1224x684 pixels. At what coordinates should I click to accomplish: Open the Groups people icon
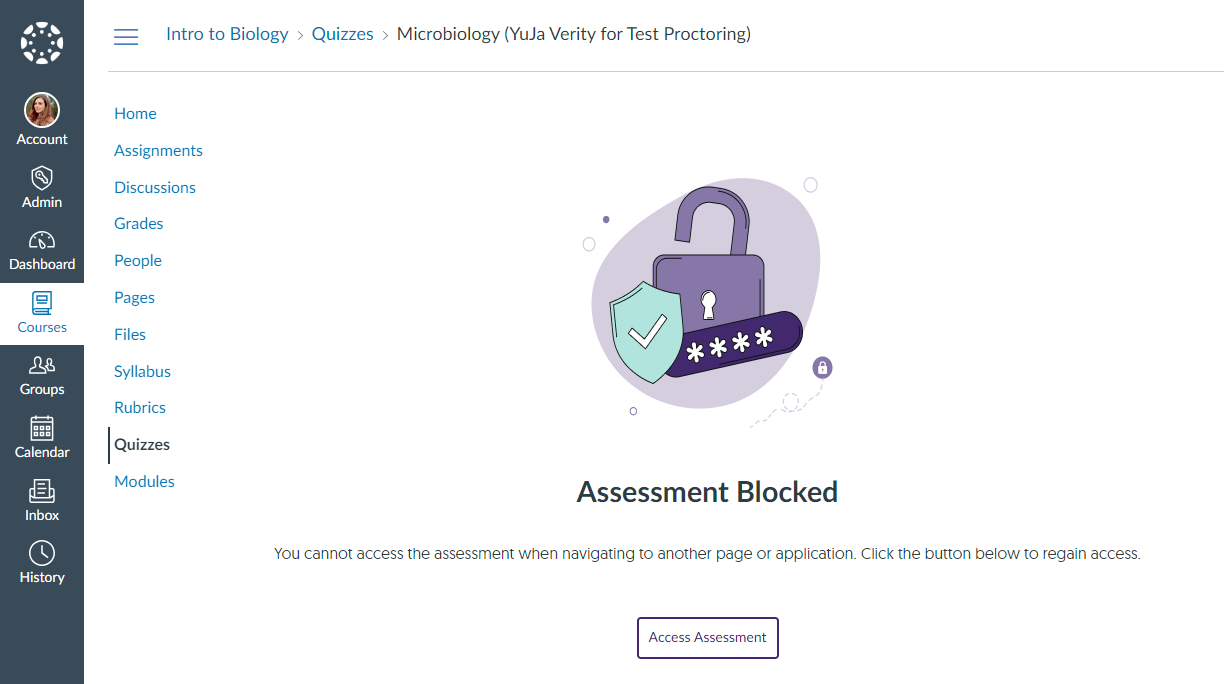click(42, 366)
